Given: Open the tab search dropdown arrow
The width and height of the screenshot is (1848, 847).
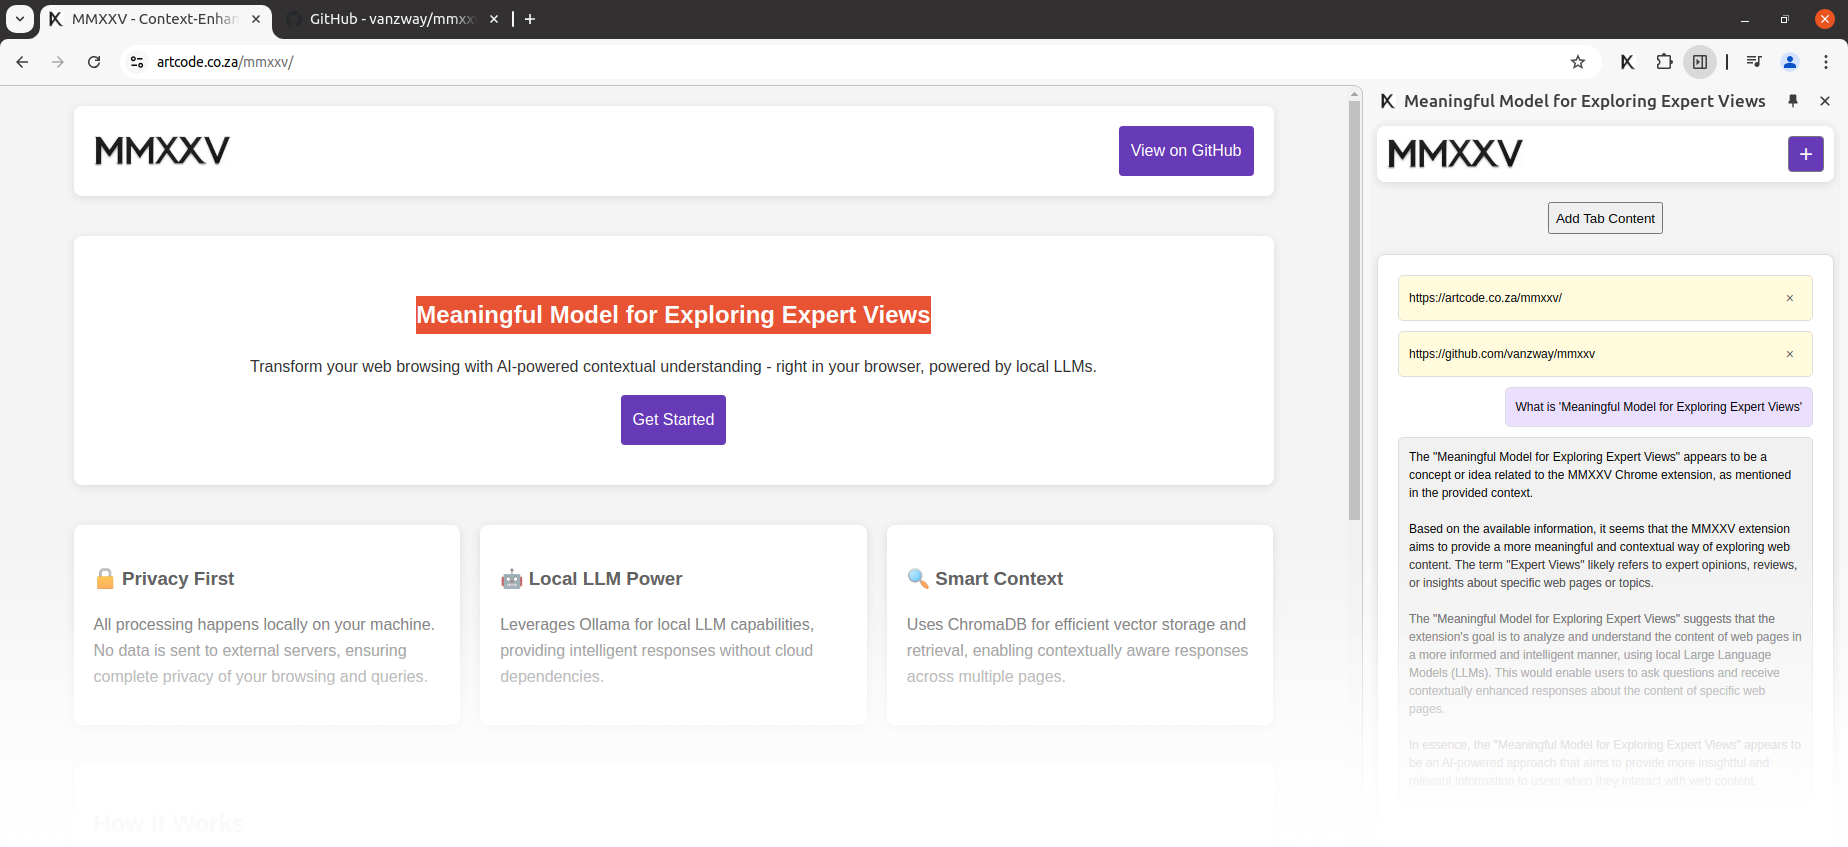Looking at the screenshot, I should pos(20,19).
